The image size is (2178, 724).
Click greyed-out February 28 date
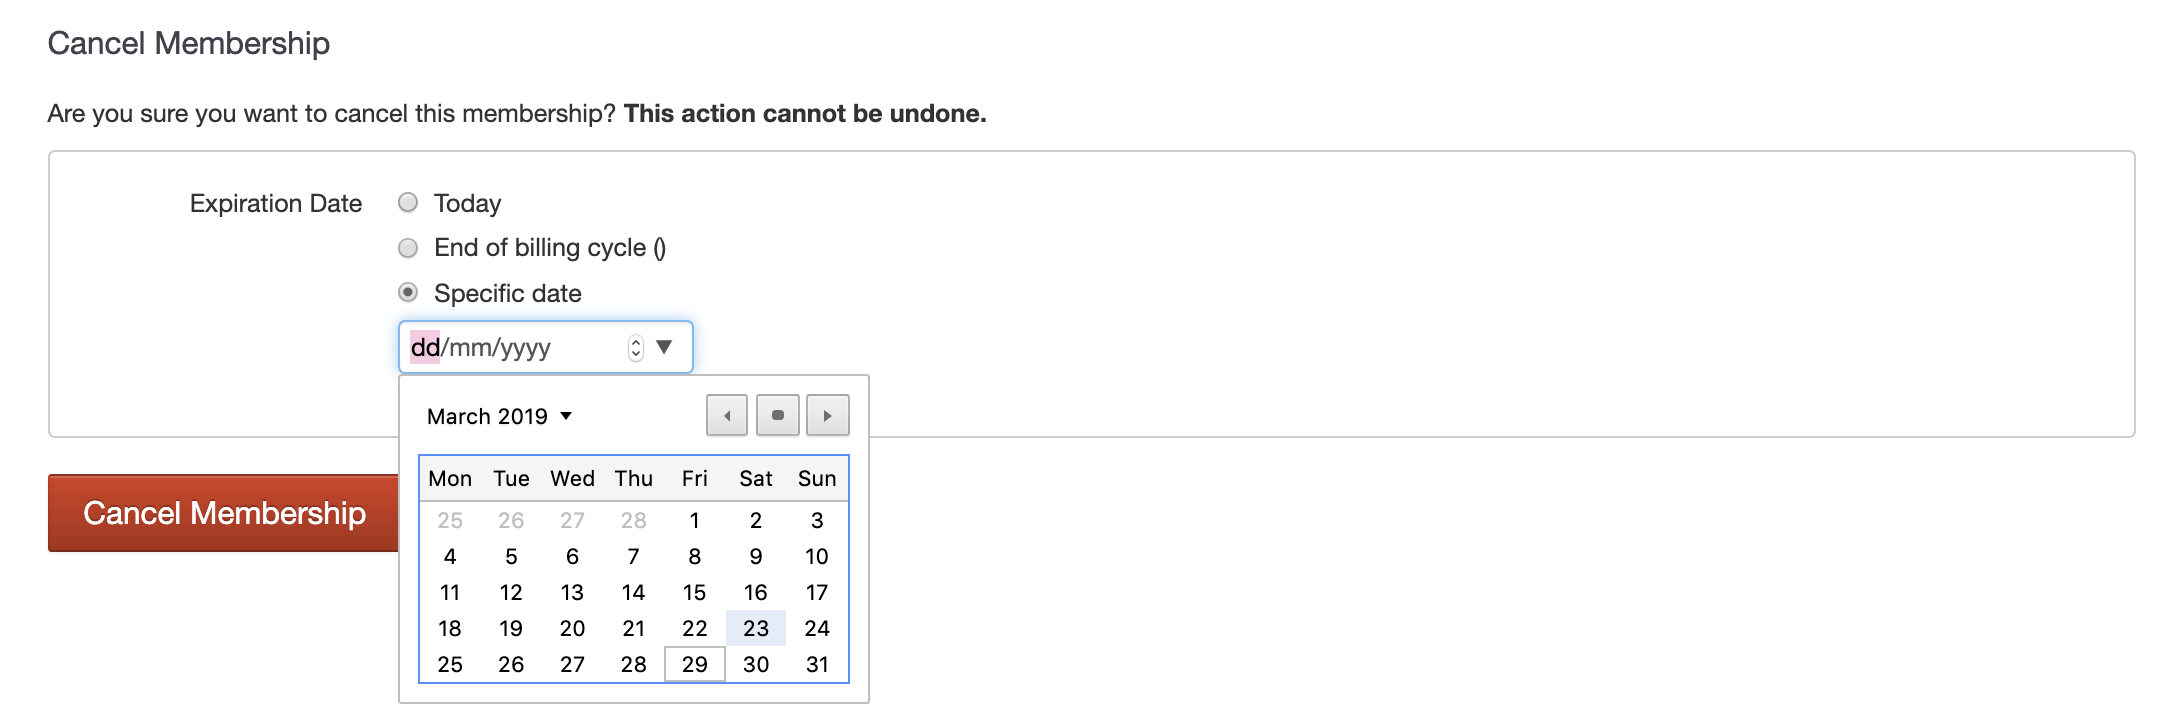pos(633,521)
